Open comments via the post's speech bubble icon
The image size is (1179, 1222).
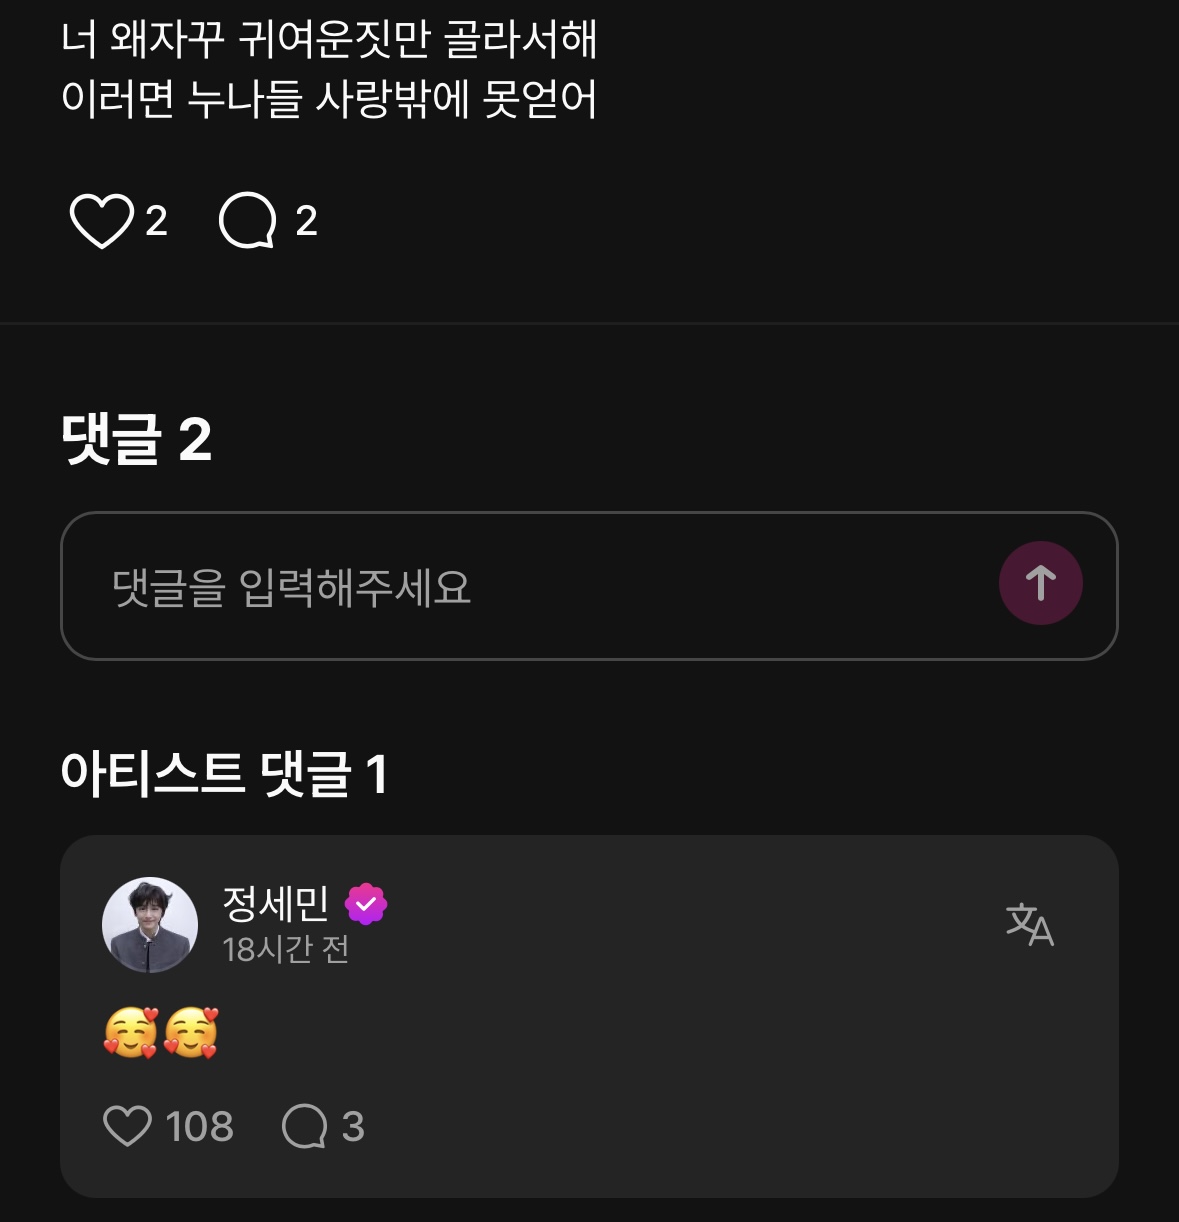coord(247,220)
